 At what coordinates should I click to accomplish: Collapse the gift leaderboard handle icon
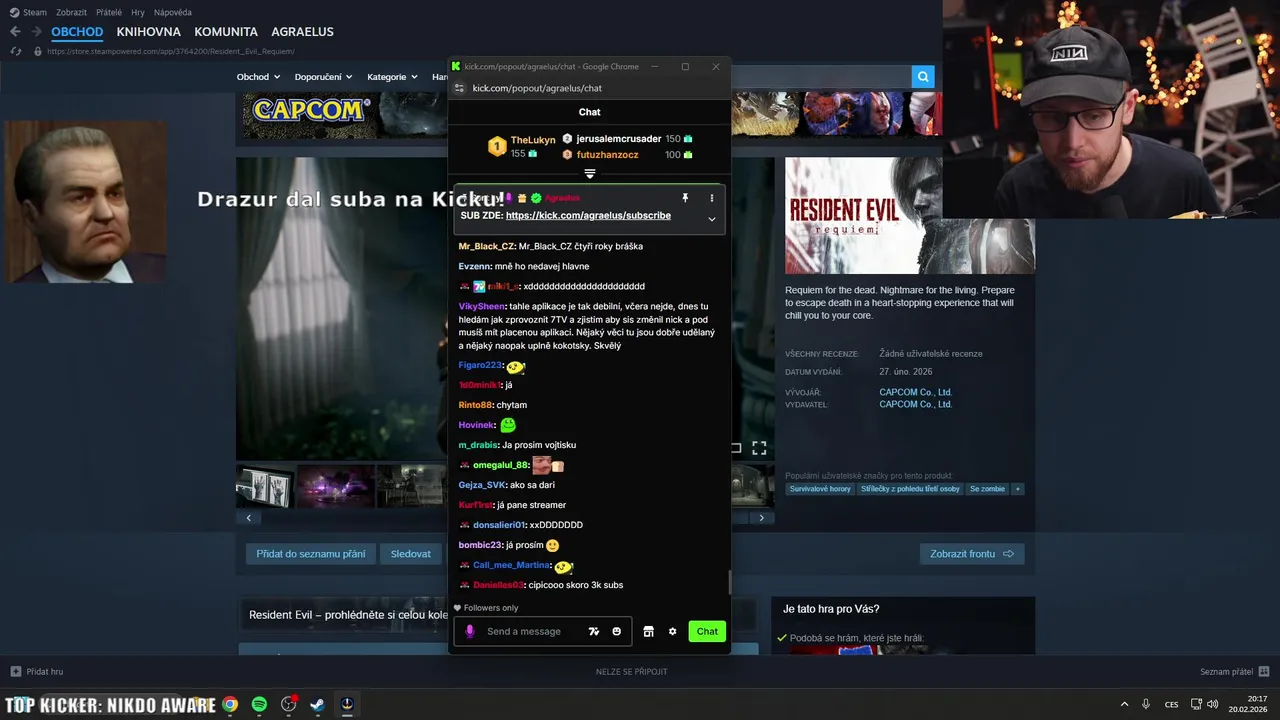coord(590,174)
